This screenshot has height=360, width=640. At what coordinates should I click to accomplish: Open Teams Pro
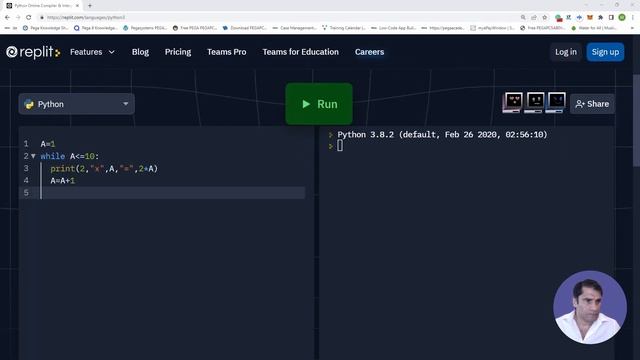[x=227, y=52]
